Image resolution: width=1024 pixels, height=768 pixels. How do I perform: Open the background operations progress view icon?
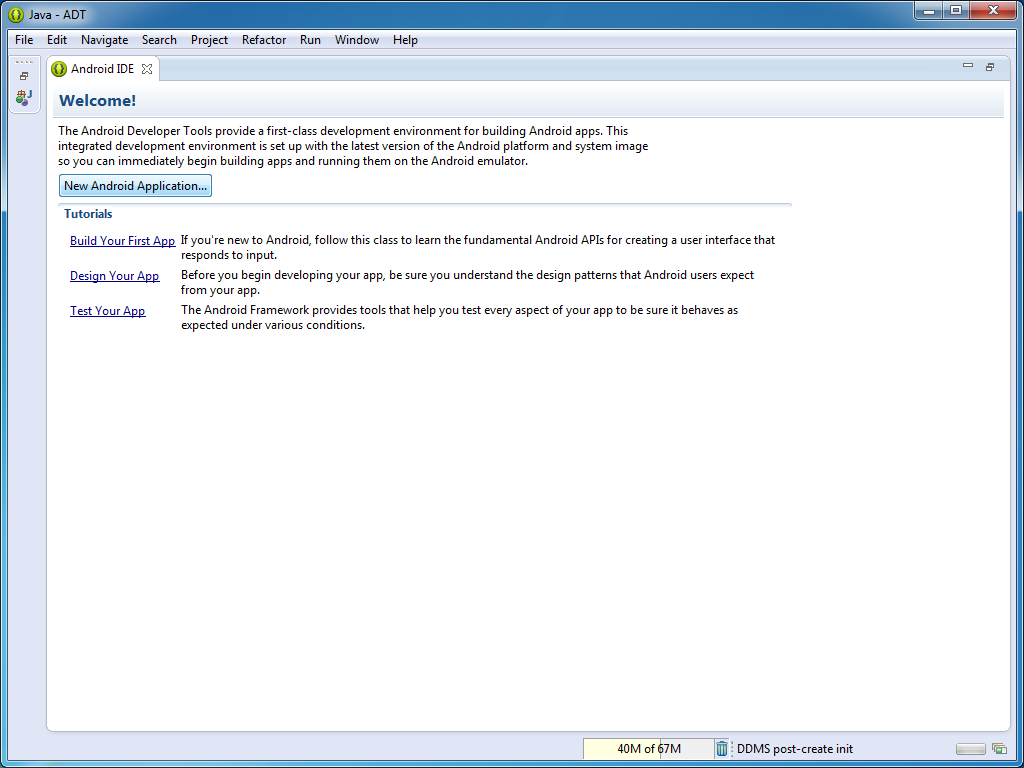tap(998, 749)
